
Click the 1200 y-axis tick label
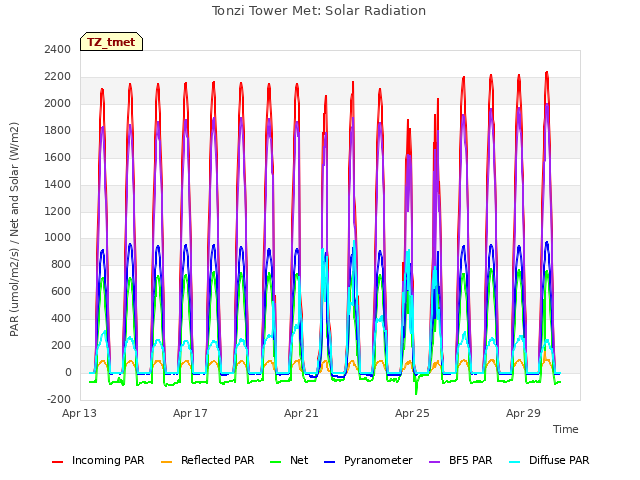[58, 211]
